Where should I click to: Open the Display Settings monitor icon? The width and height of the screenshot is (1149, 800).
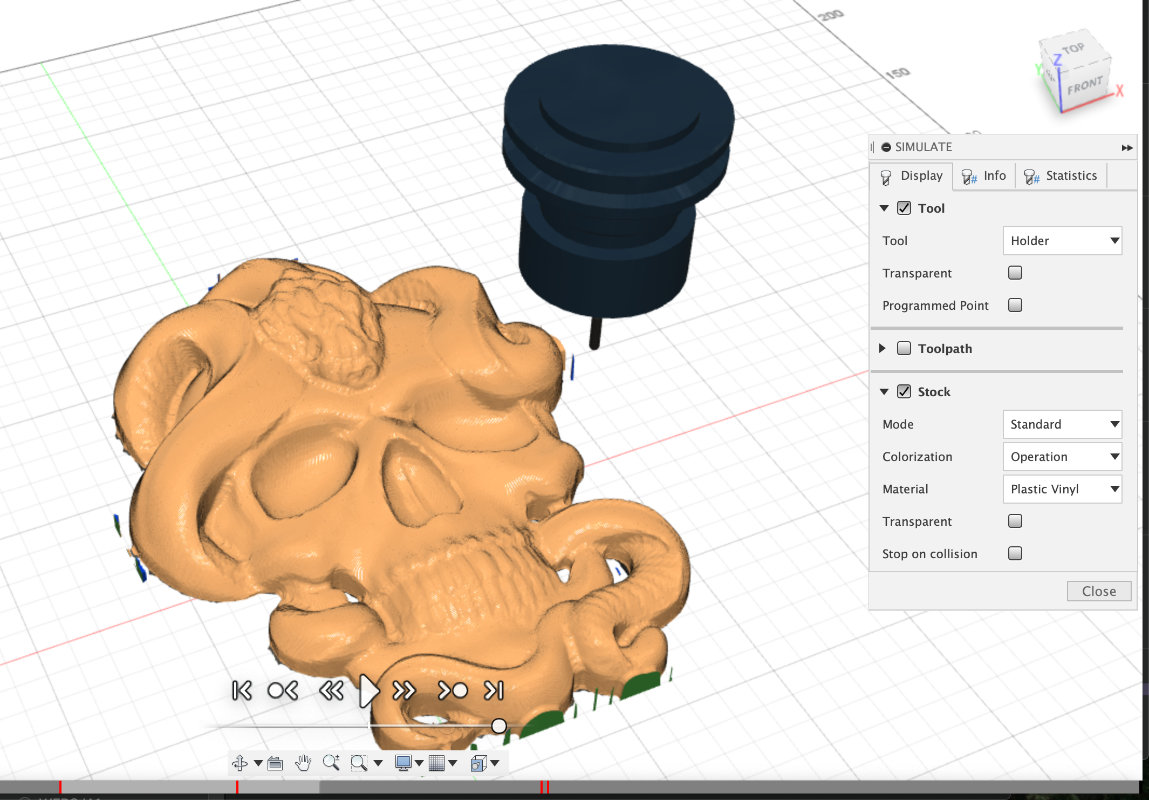403,763
